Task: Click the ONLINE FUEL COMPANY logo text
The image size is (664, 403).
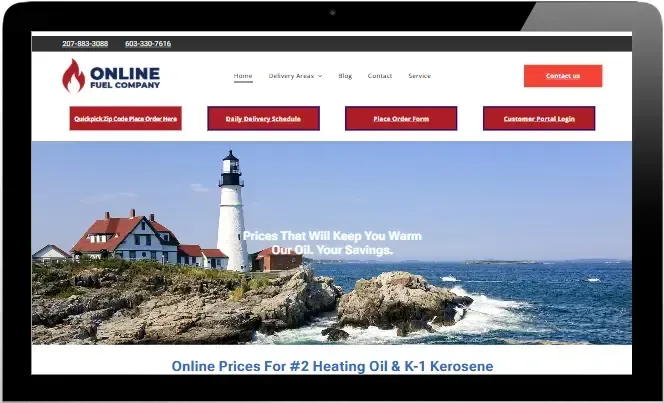Action: (x=125, y=77)
